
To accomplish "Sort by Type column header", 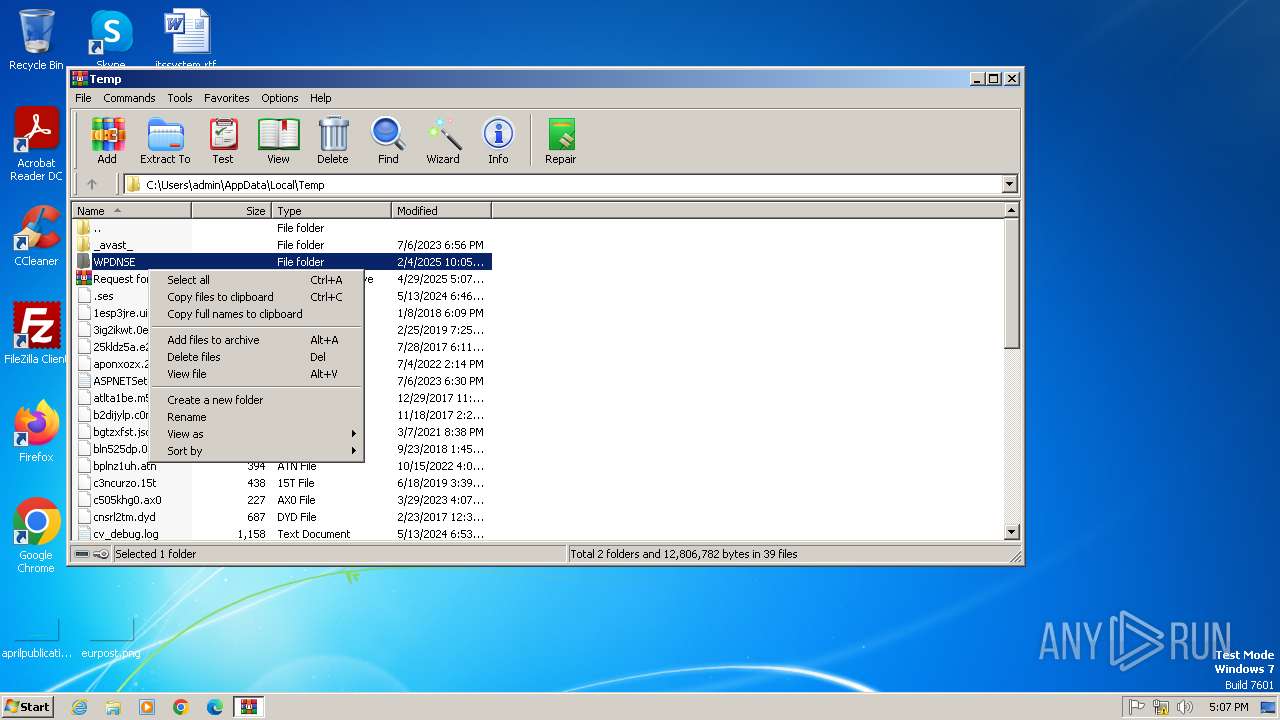I will point(331,211).
